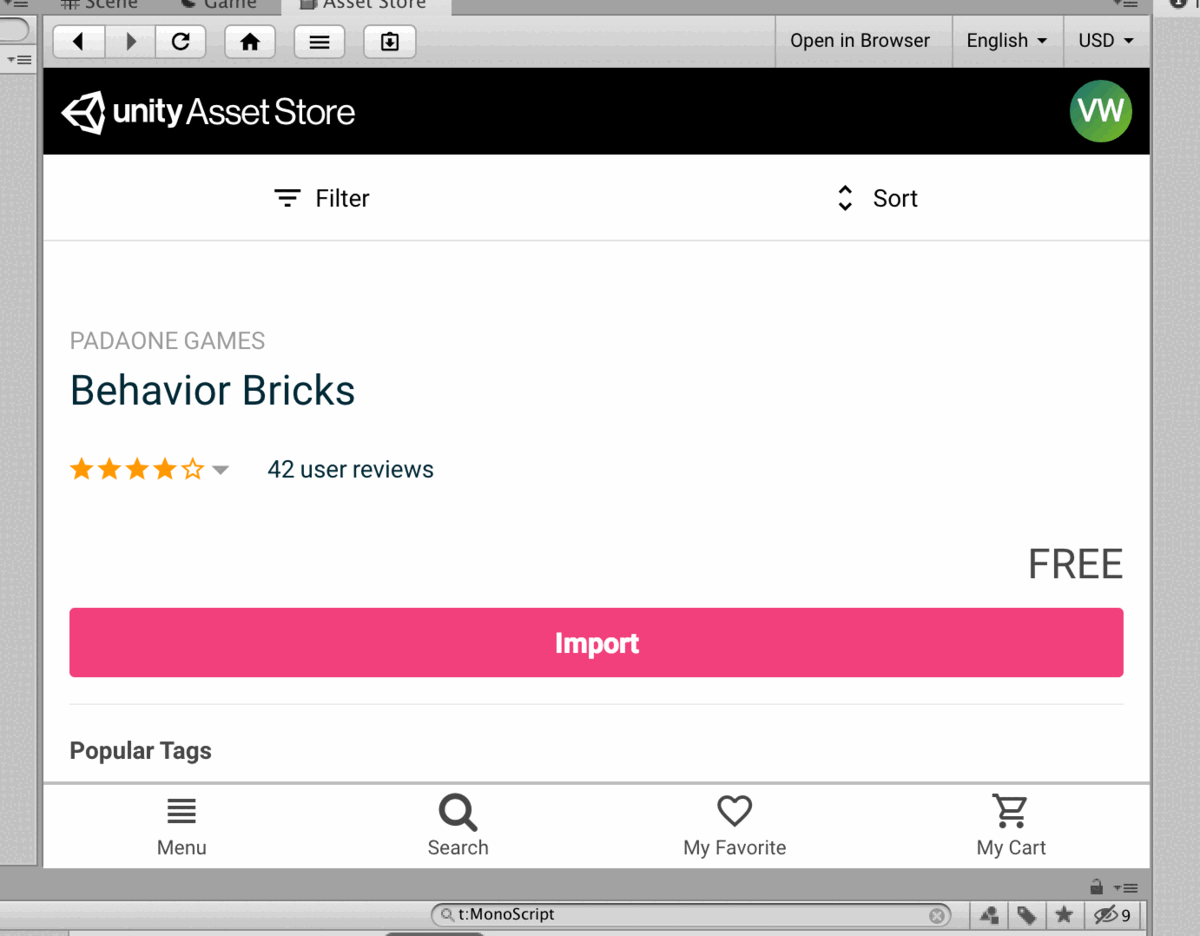Image resolution: width=1200 pixels, height=936 pixels.
Task: Reload the Asset Store page
Action: (181, 42)
